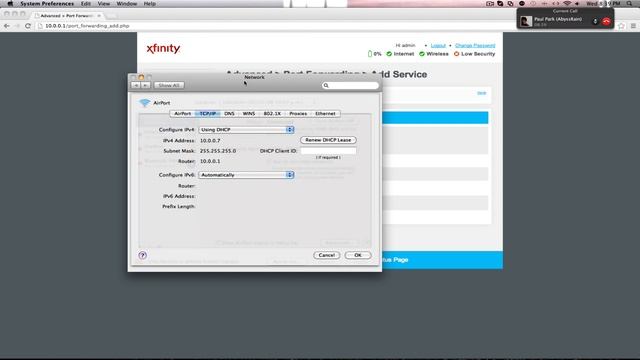This screenshot has height=360, width=640.
Task: Switch to the 802.1X tab
Action: point(272,113)
